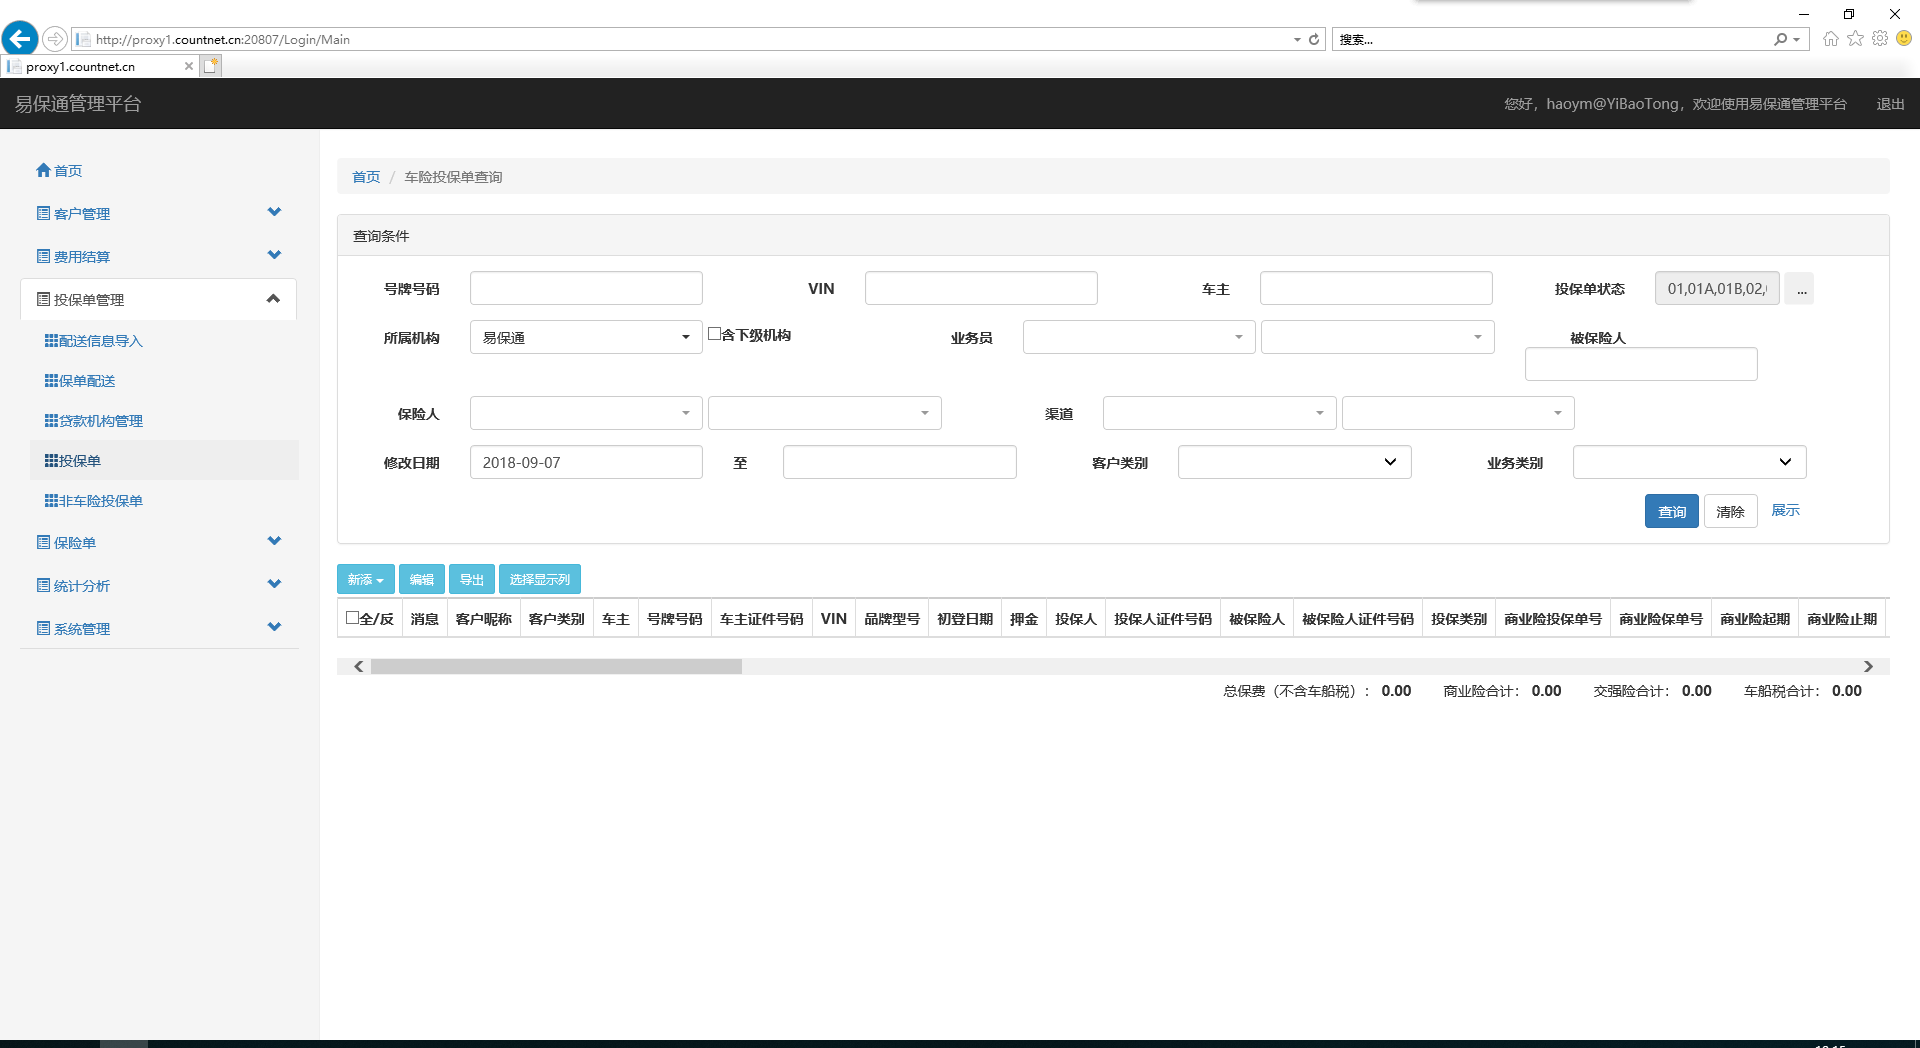Open the 客户类别 dropdown
This screenshot has height=1048, width=1920.
[1295, 462]
